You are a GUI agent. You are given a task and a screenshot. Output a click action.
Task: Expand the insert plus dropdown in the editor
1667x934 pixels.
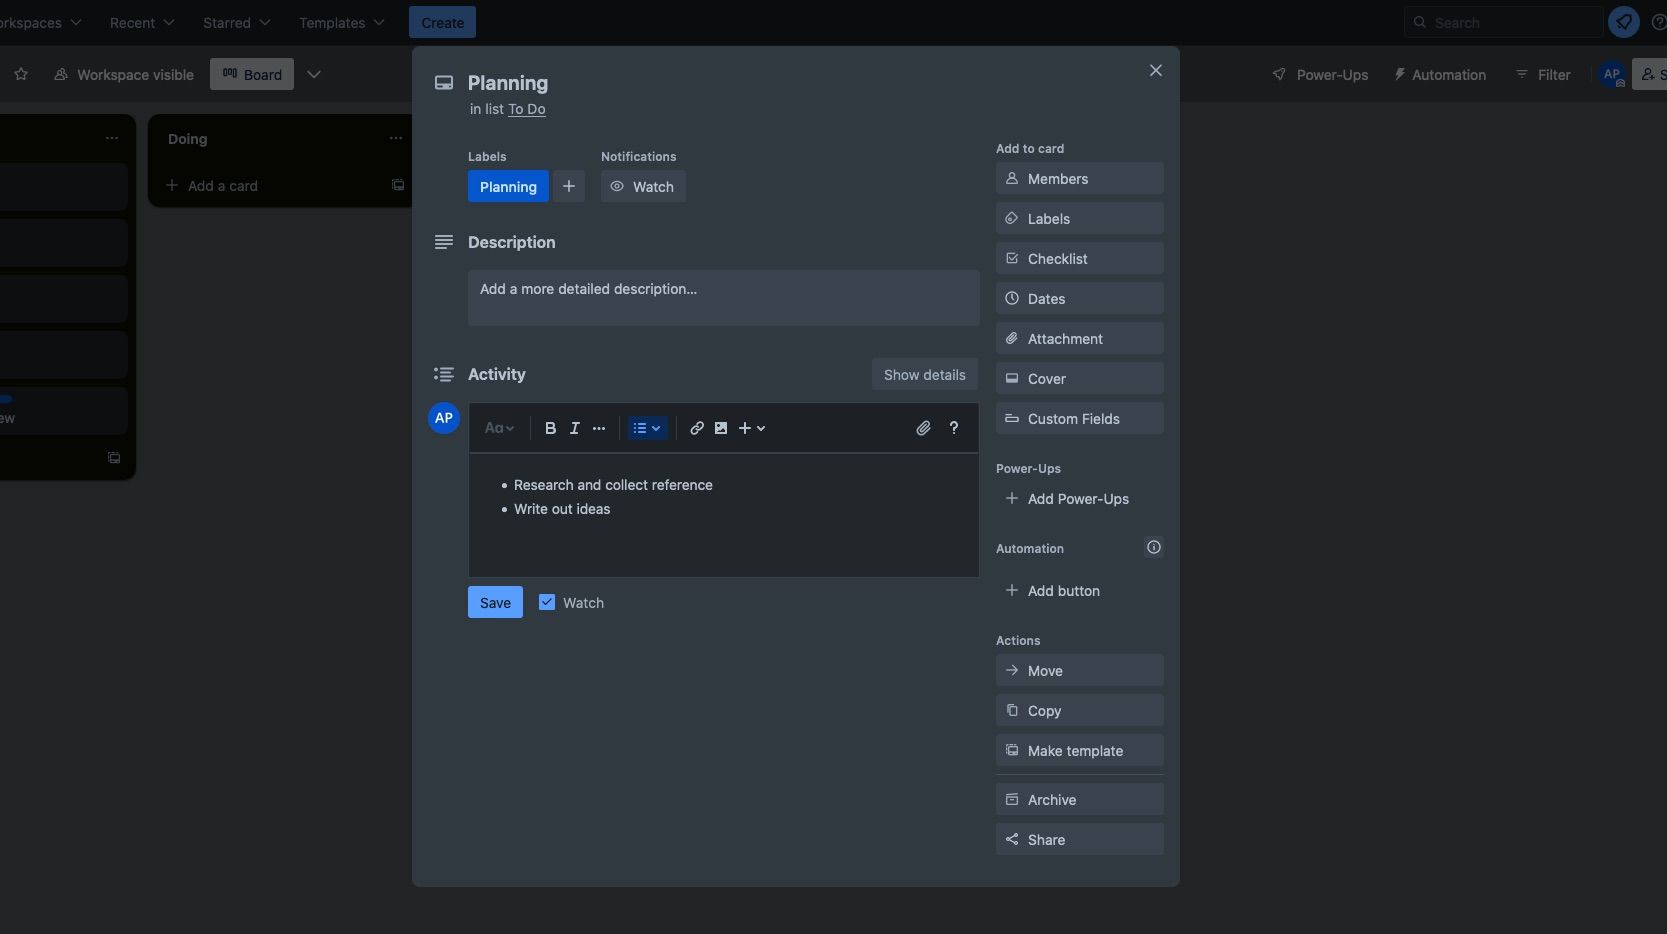pyautogui.click(x=752, y=428)
